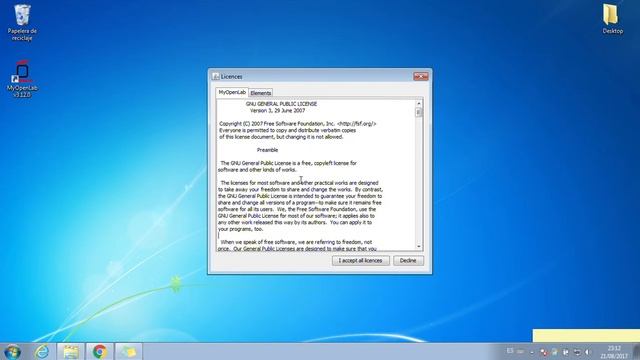Click the licence scrollbar up arrow
The width and height of the screenshot is (640, 360).
[418, 103]
